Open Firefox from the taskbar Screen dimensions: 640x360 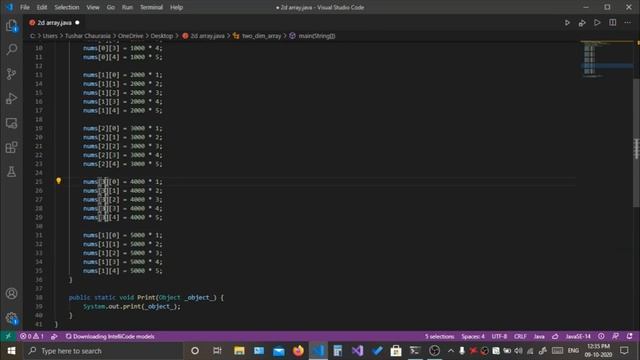pos(298,351)
